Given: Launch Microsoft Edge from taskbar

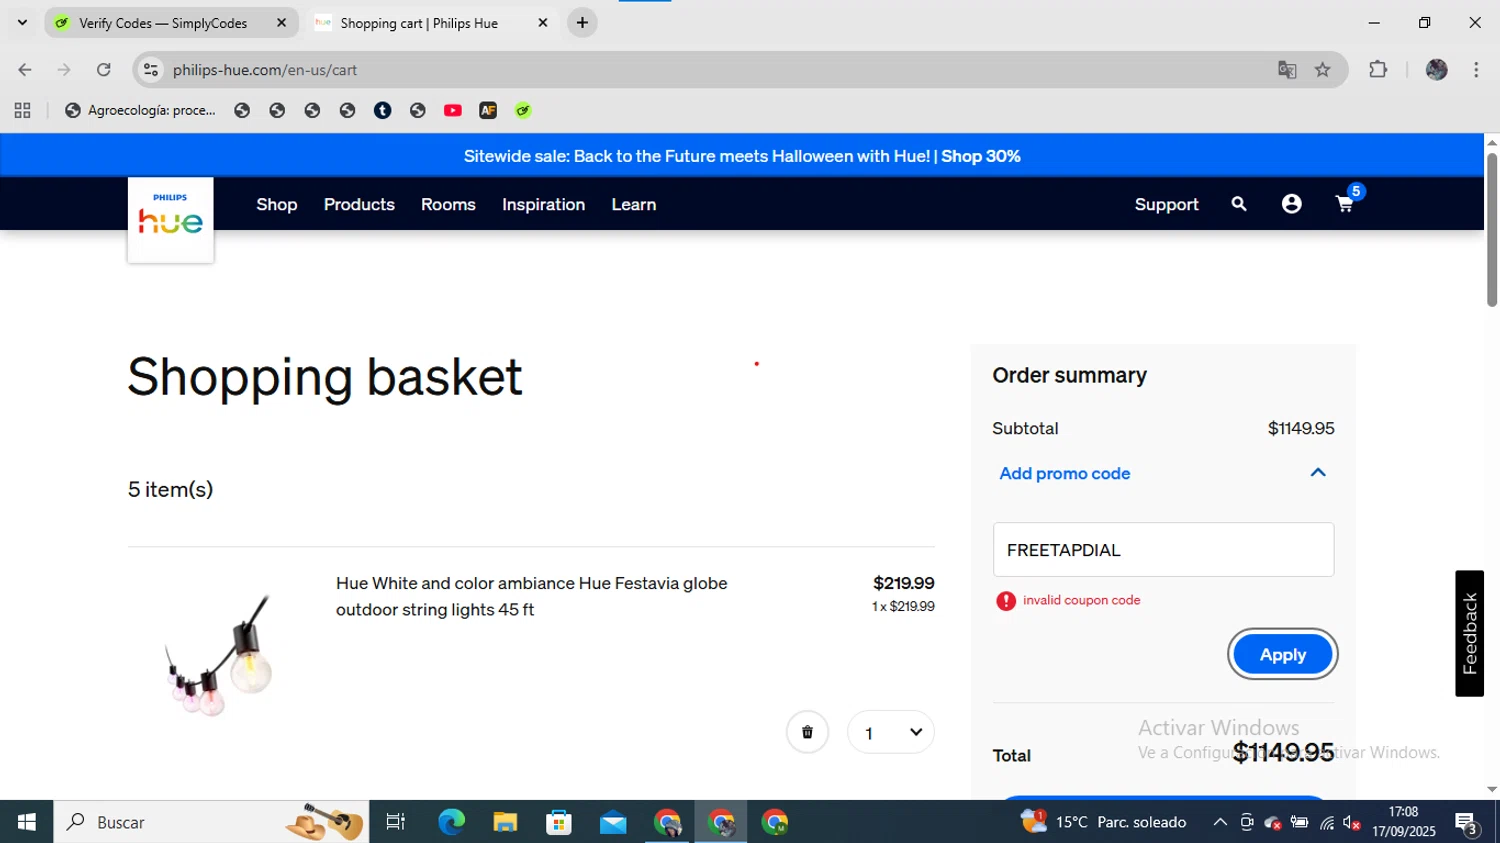Looking at the screenshot, I should click(451, 822).
